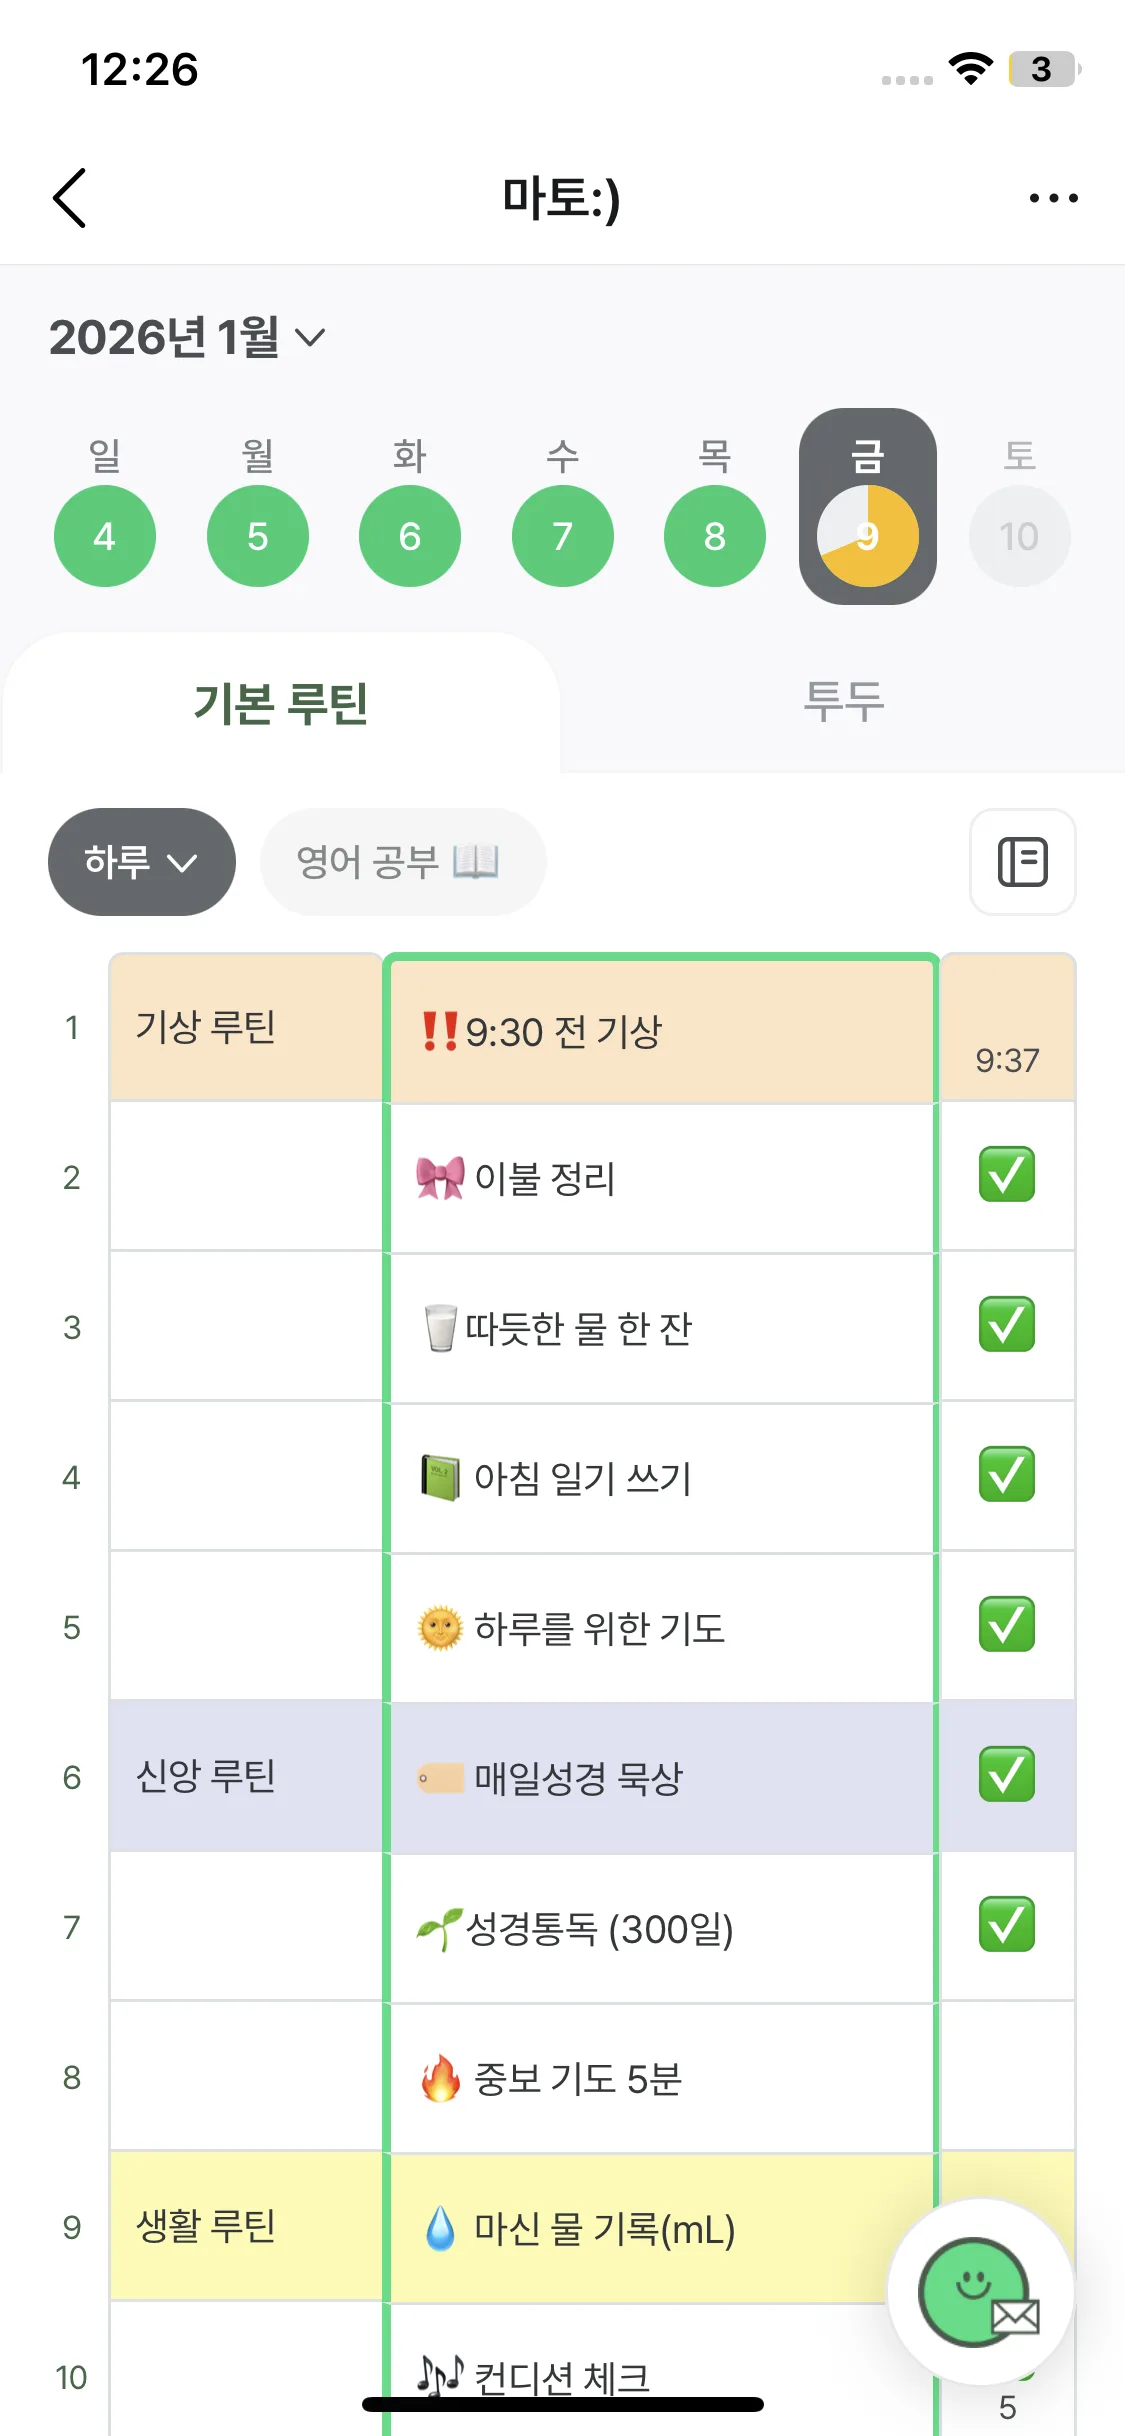Screen dimensions: 1125x2436
Task: Open the three-dot more options menu
Action: (1053, 198)
